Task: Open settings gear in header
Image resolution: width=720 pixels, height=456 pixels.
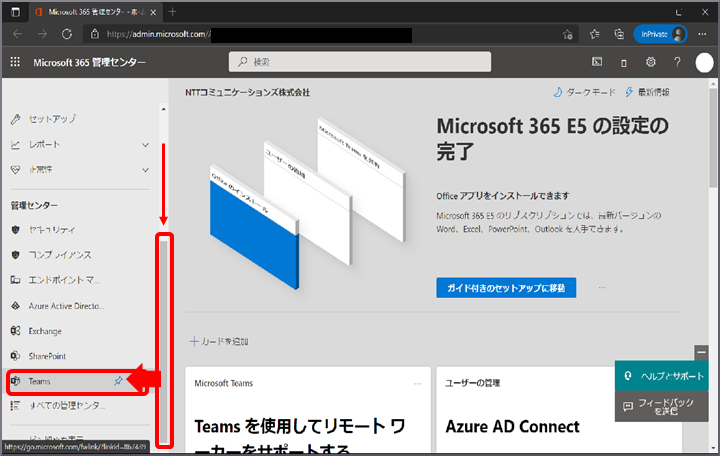Action: click(x=651, y=62)
